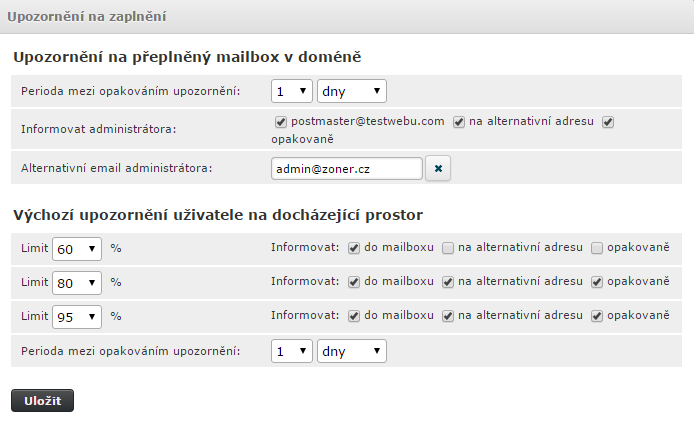Click the Uložit save button
694x437 pixels.
pyautogui.click(x=42, y=401)
